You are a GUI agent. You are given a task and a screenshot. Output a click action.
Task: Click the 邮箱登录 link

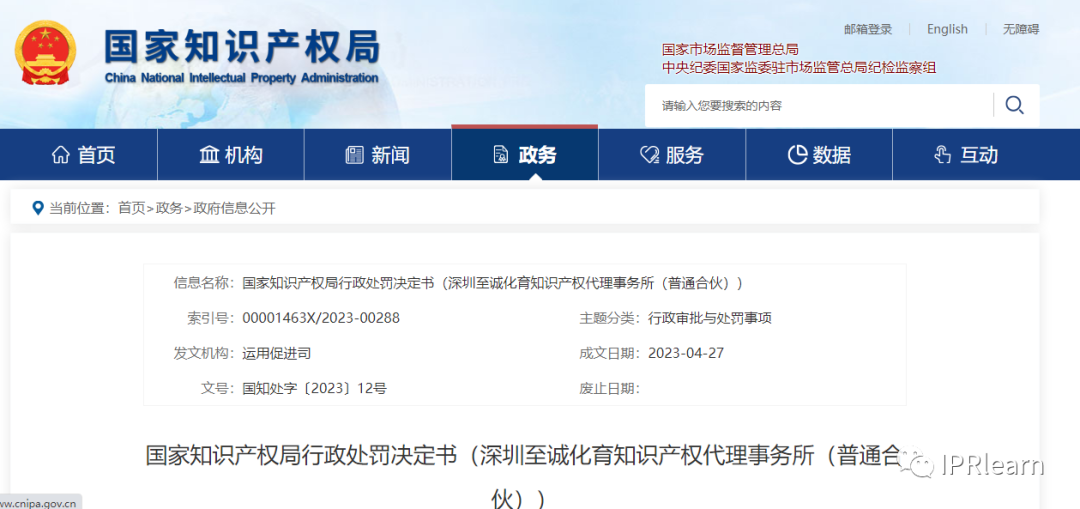[868, 29]
